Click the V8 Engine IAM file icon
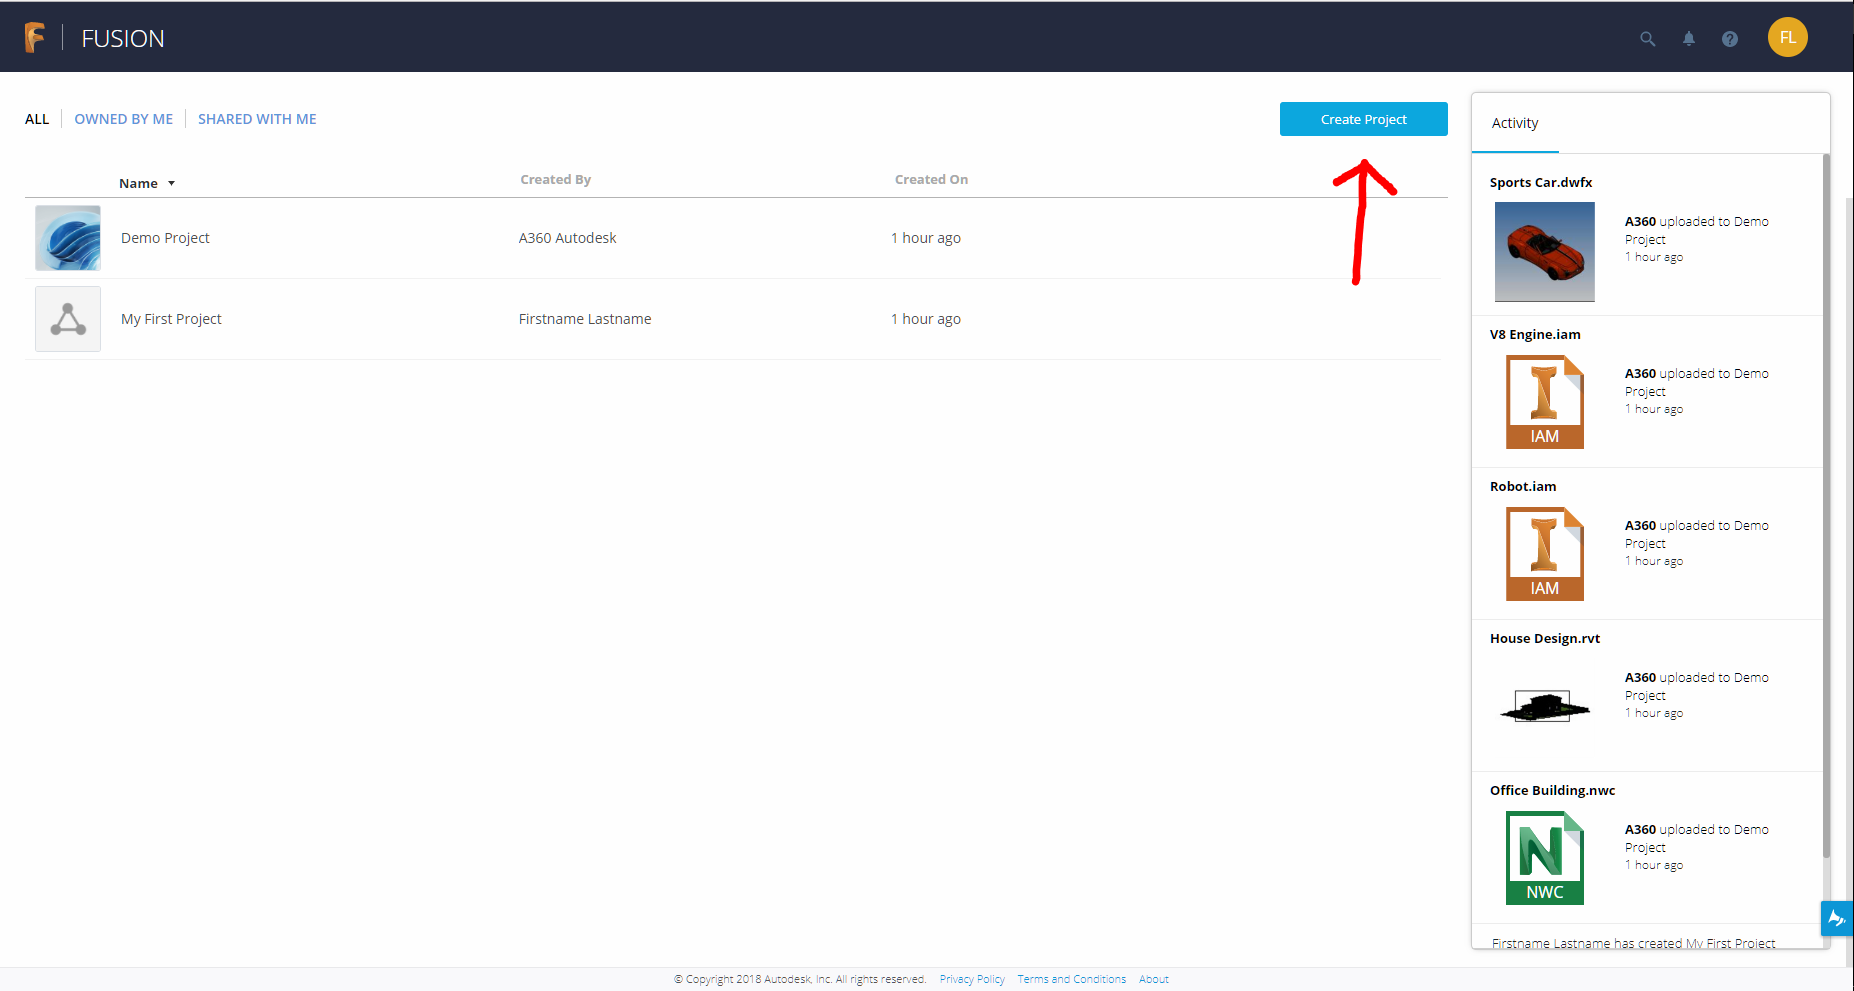This screenshot has height=991, width=1854. click(x=1544, y=402)
